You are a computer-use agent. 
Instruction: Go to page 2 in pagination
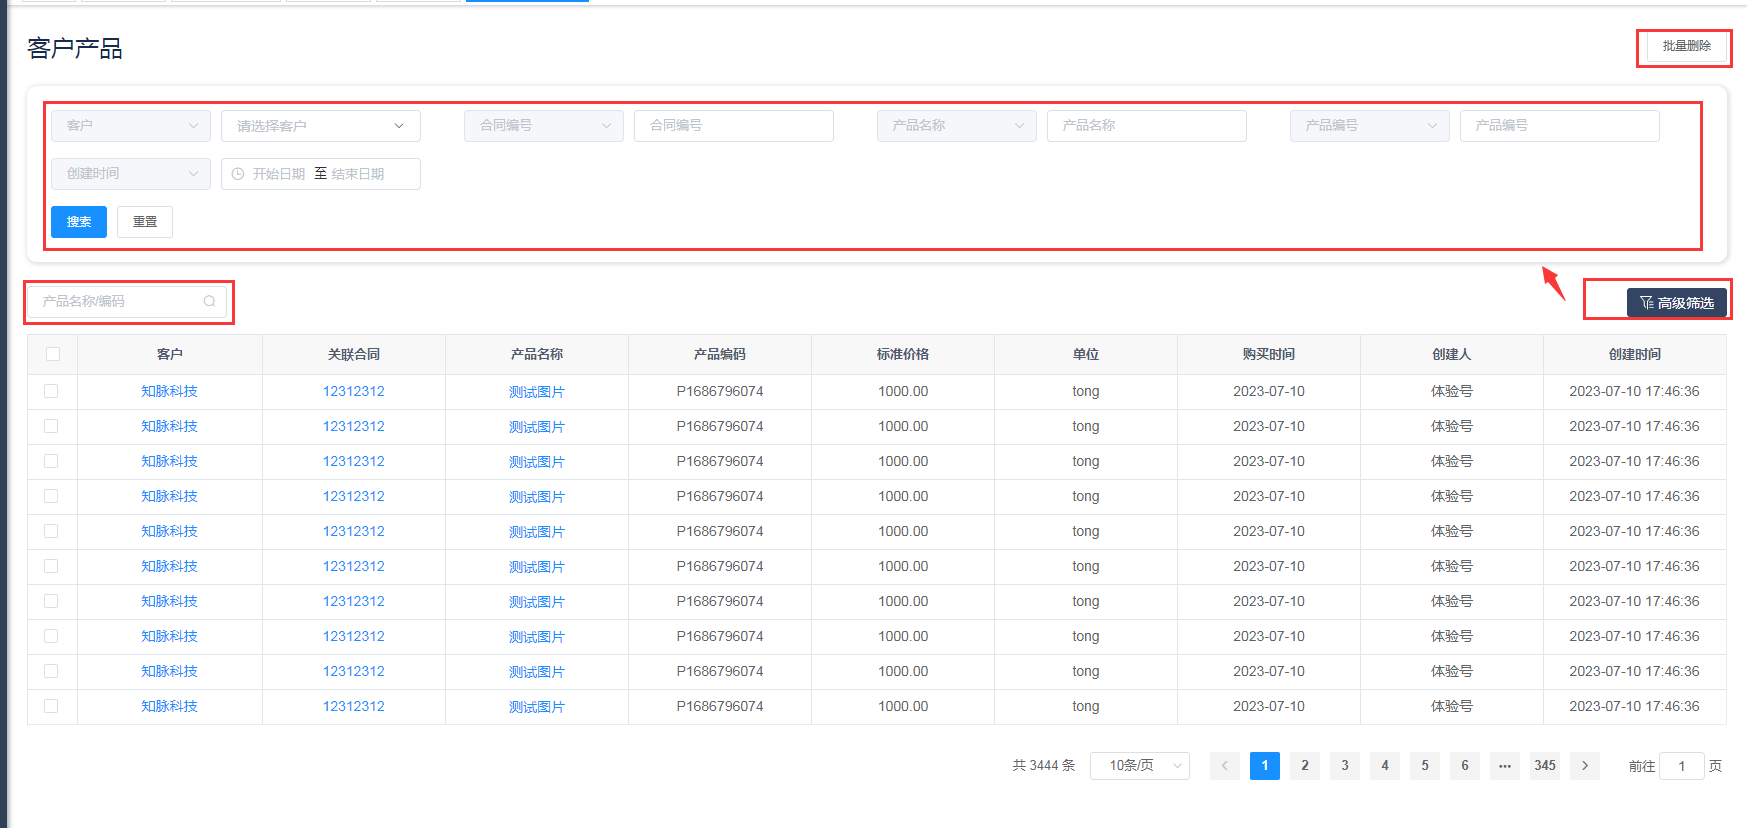coord(1304,766)
